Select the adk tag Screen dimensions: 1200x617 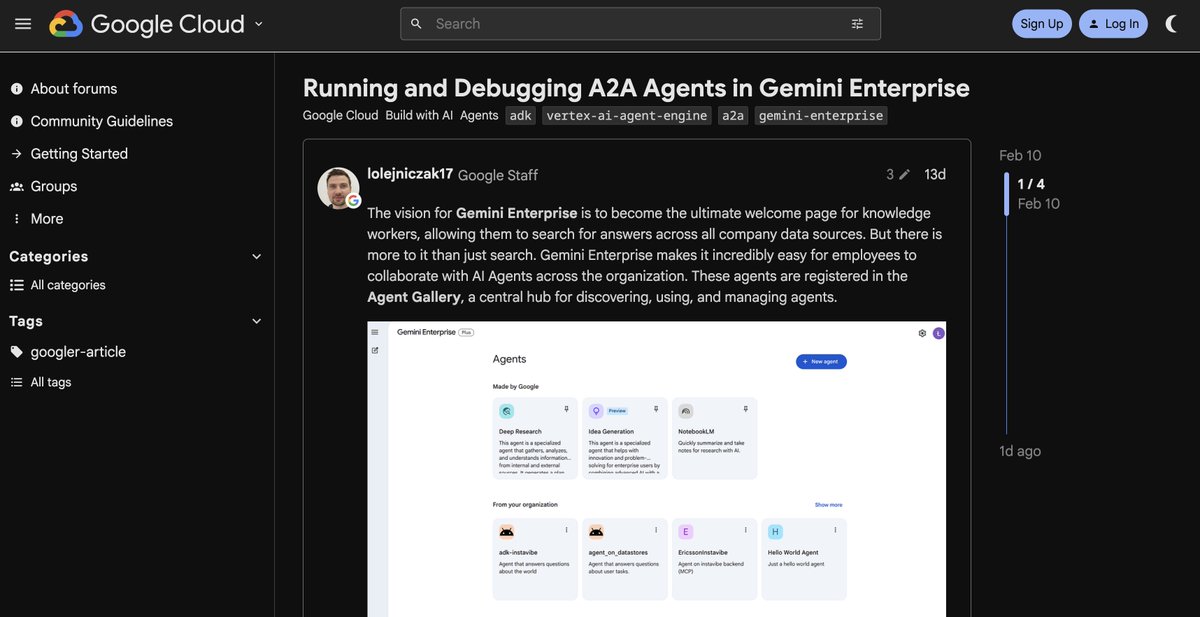click(x=521, y=115)
